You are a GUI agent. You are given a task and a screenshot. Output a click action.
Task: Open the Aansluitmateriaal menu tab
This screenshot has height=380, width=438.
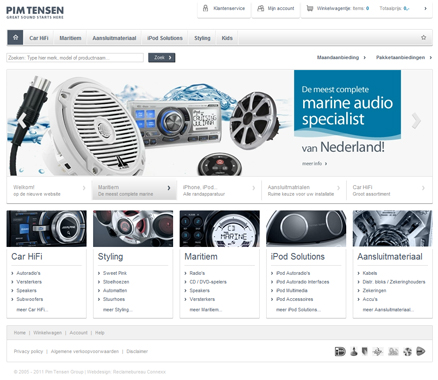[x=114, y=38]
